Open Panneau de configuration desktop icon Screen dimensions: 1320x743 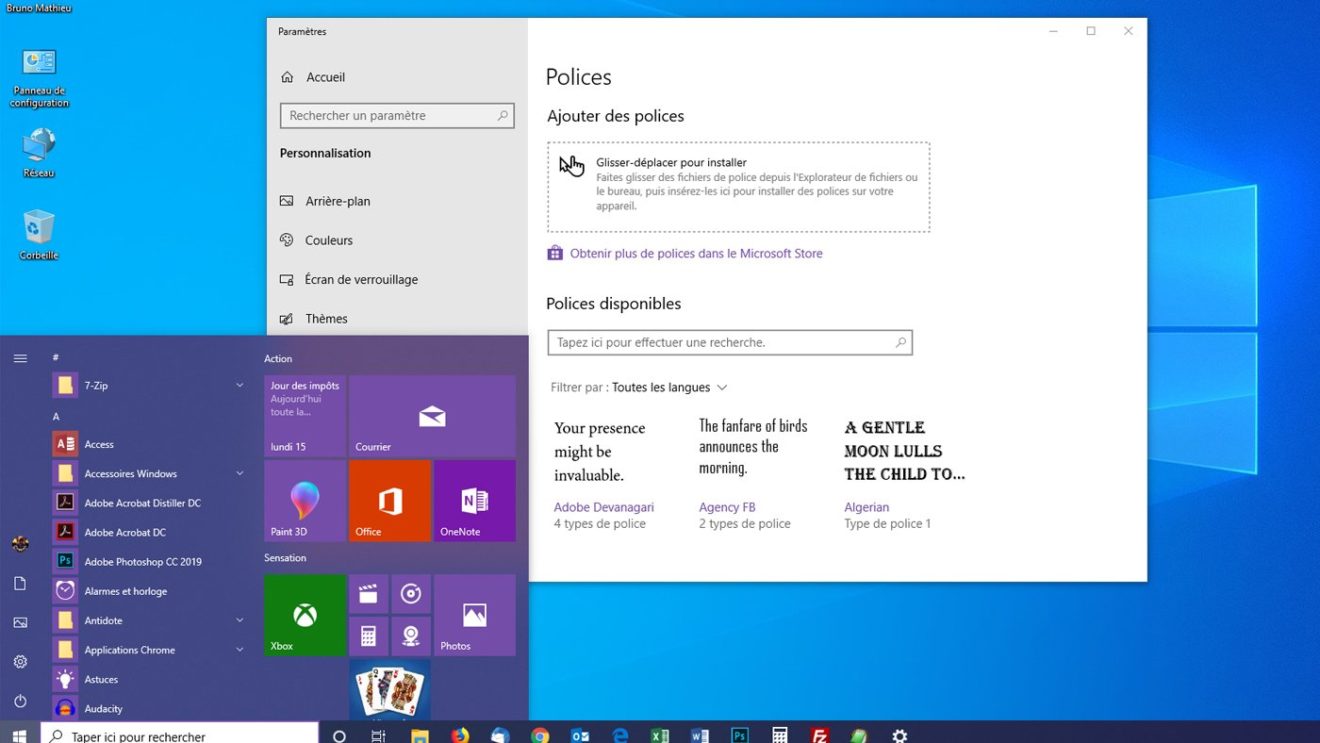pos(40,77)
